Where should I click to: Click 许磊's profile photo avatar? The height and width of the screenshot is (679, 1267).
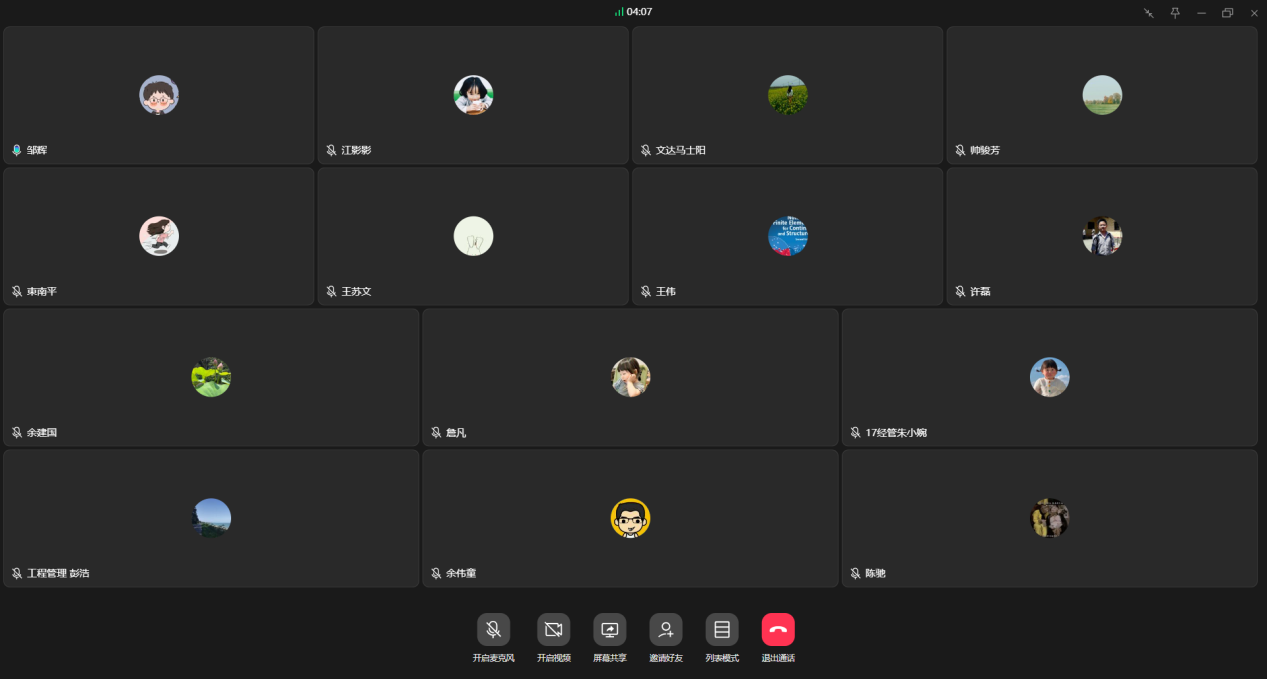[1101, 236]
